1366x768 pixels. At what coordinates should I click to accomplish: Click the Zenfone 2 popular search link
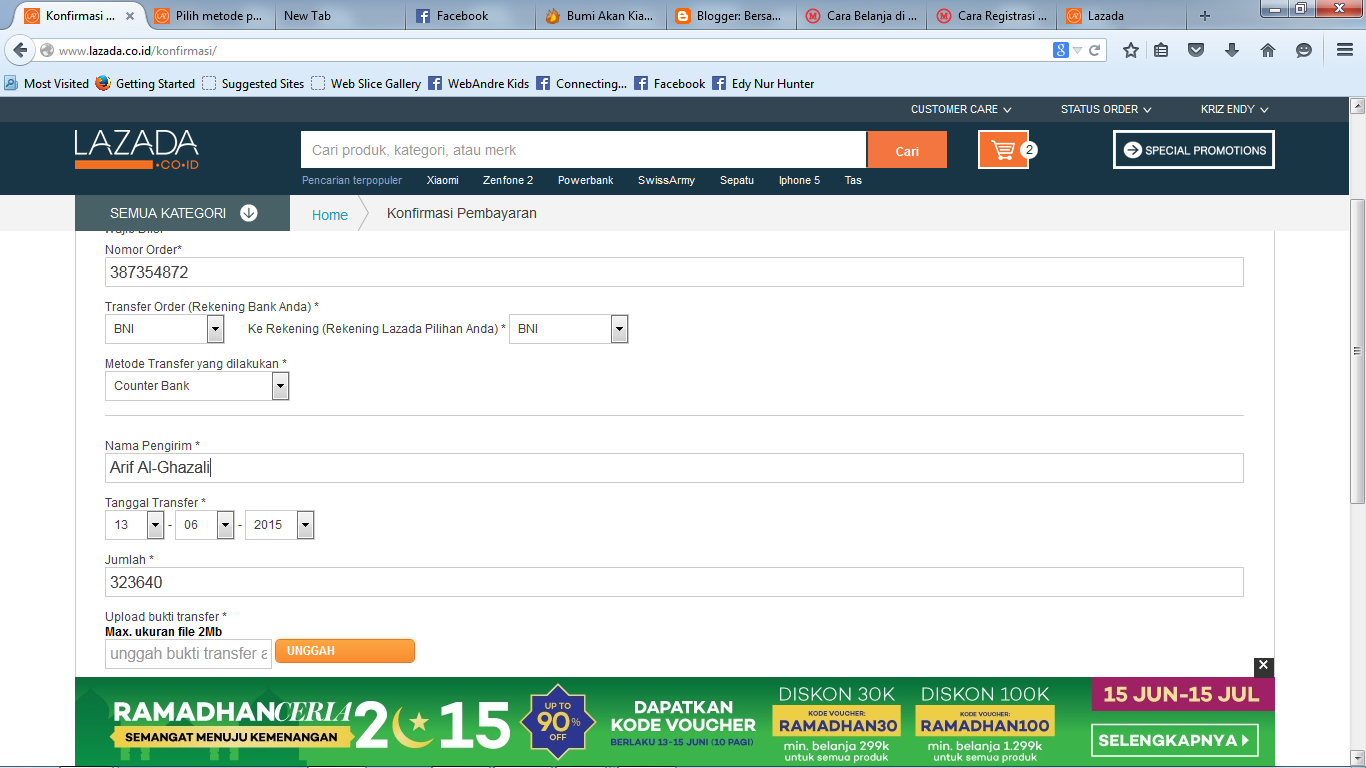(x=508, y=180)
